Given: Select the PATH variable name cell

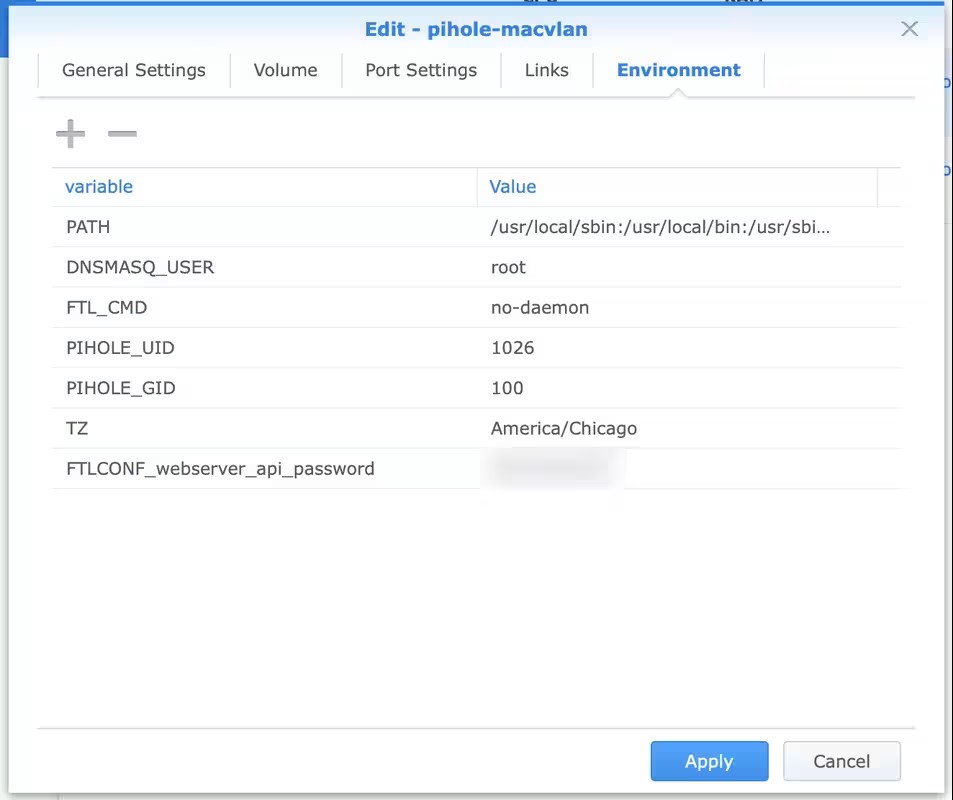Looking at the screenshot, I should [x=88, y=227].
